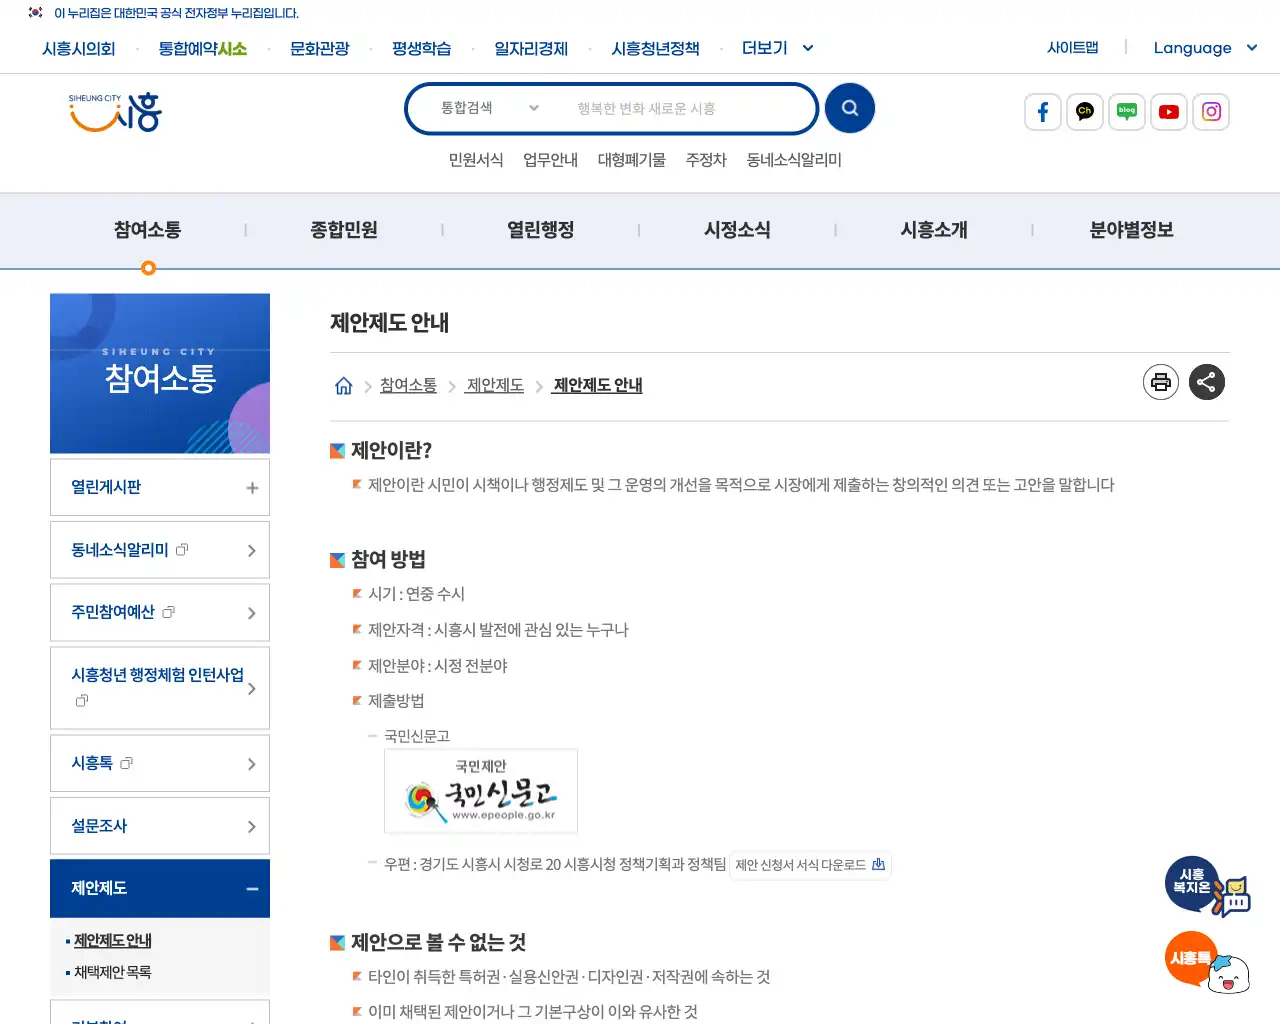Open 시흥청년정책 top link

[x=655, y=48]
